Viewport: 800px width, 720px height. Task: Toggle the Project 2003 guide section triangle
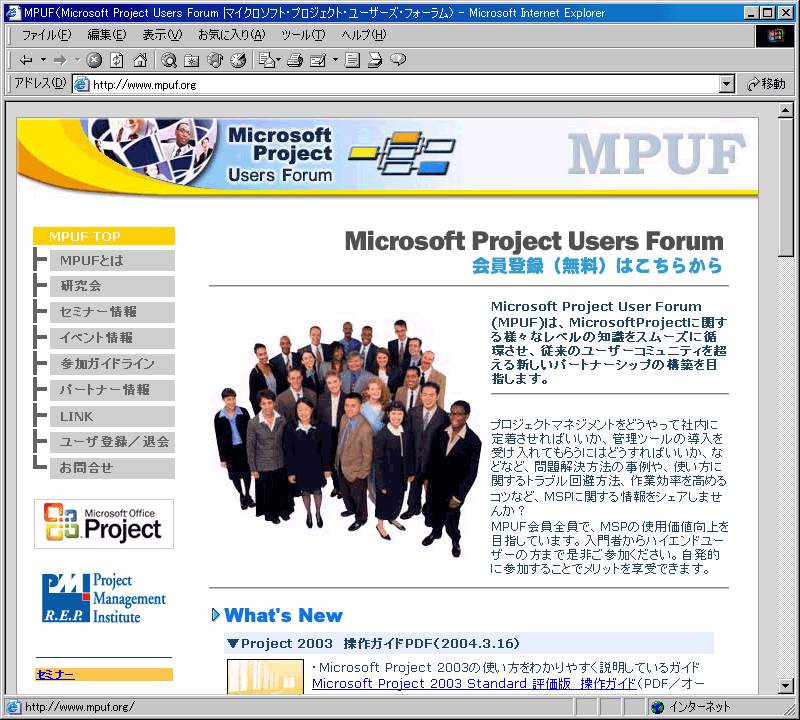coord(233,643)
